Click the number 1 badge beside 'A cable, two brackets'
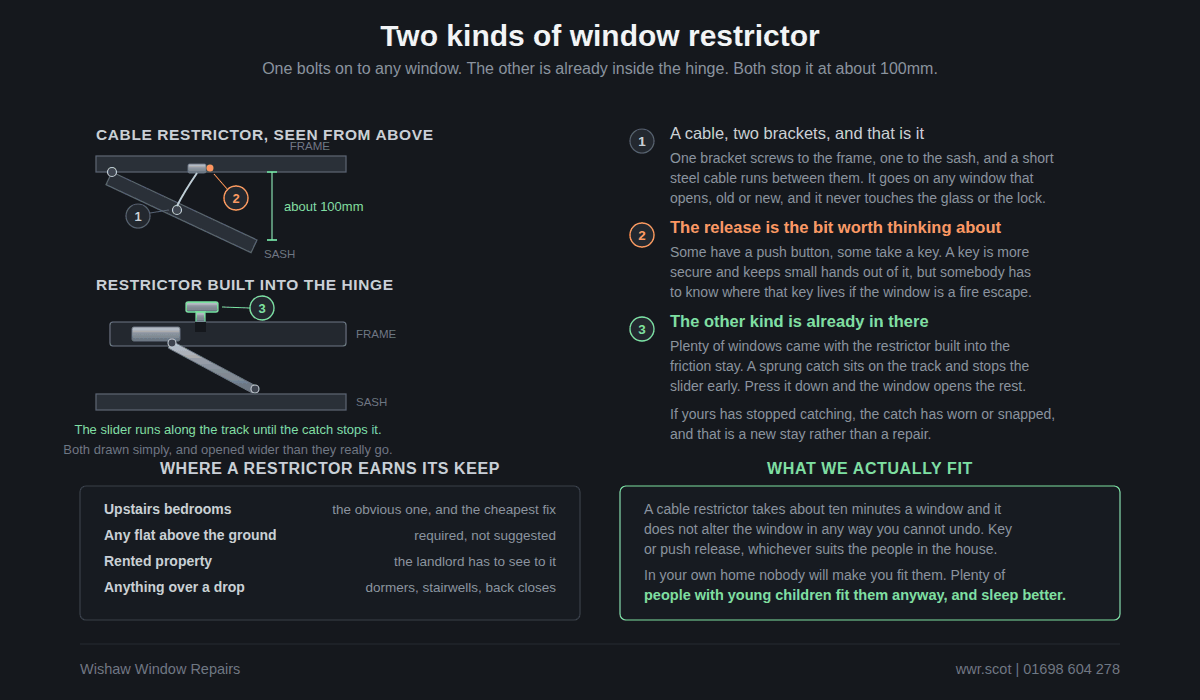Viewport: 1200px width, 700px height. coord(642,141)
